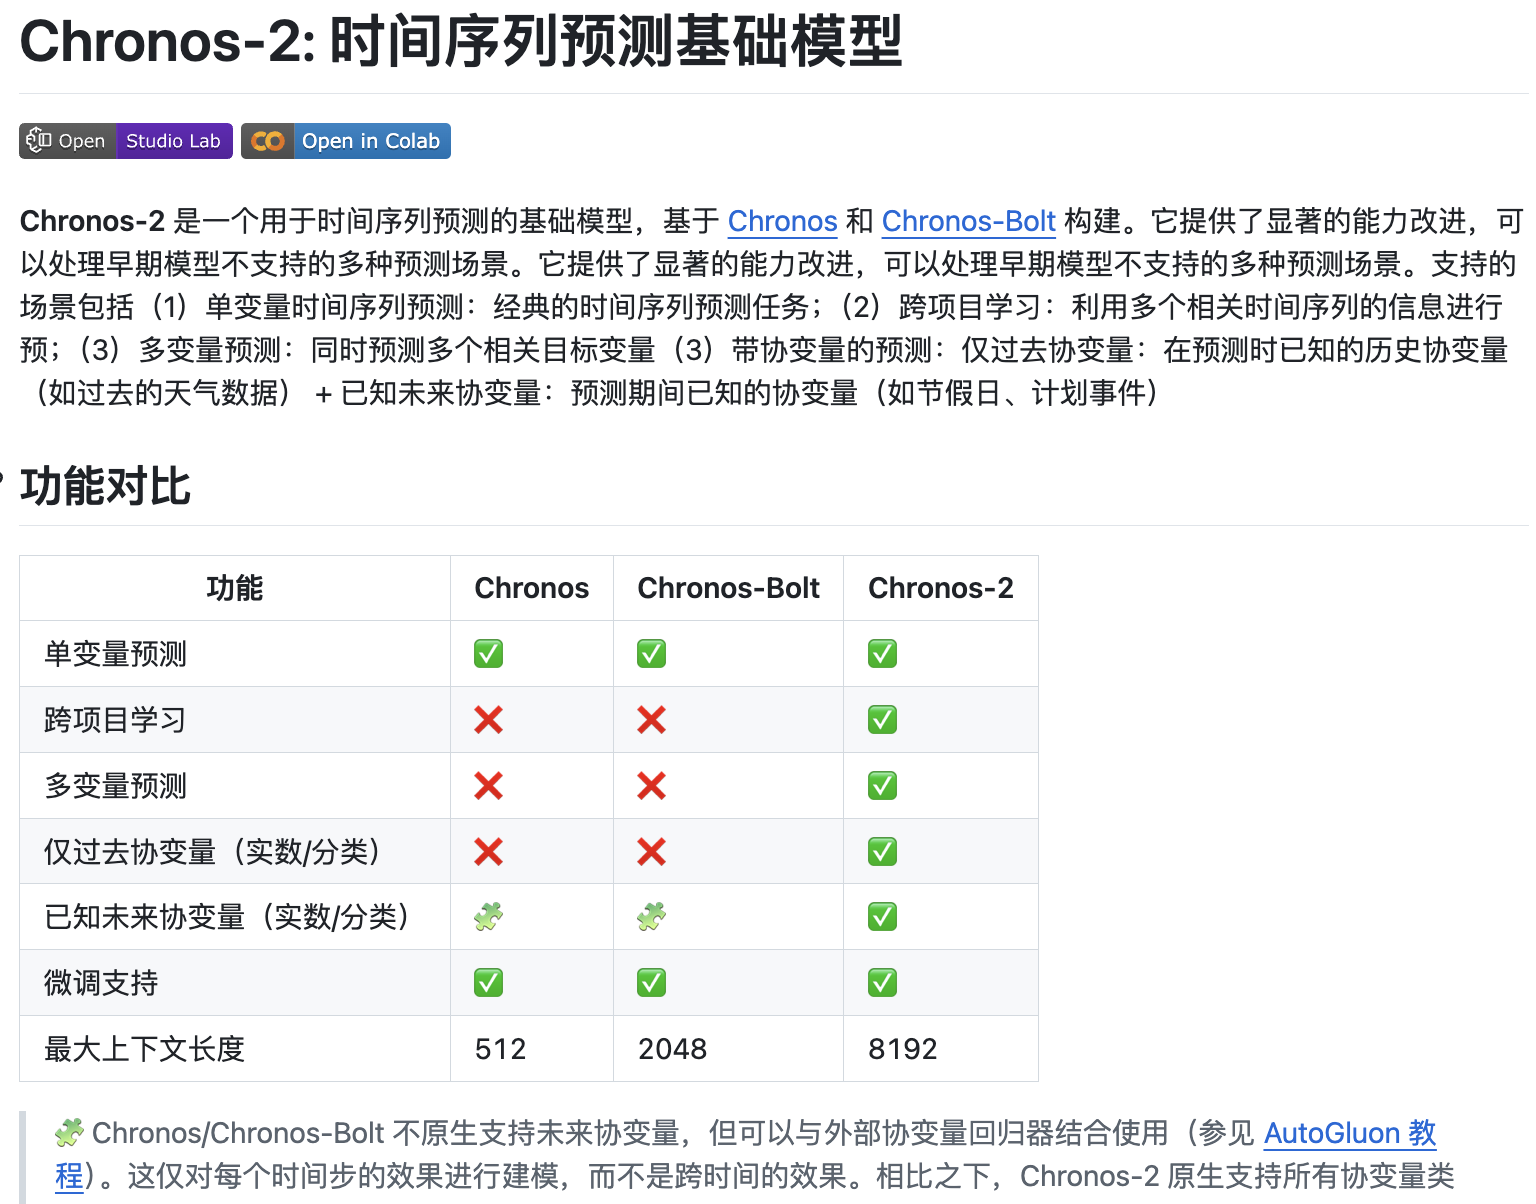Click the 功能对比 section heading
This screenshot has width=1536, height=1204.
click(106, 487)
